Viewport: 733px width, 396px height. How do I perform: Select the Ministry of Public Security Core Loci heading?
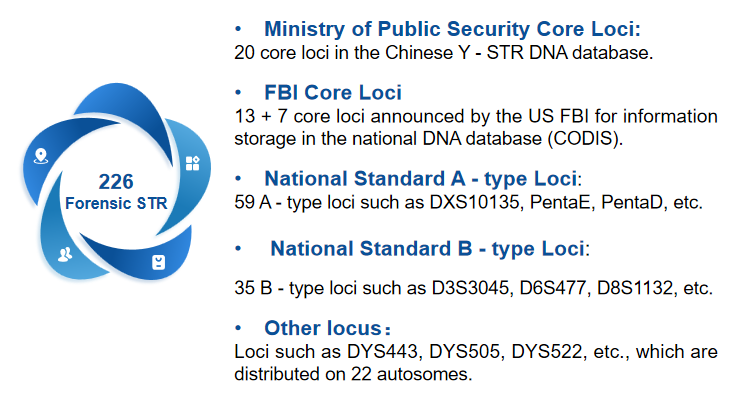[x=452, y=29]
